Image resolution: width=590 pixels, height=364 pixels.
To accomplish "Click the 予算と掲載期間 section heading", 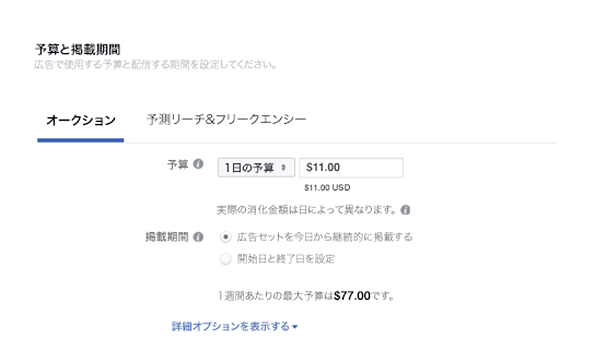I will pyautogui.click(x=78, y=49).
